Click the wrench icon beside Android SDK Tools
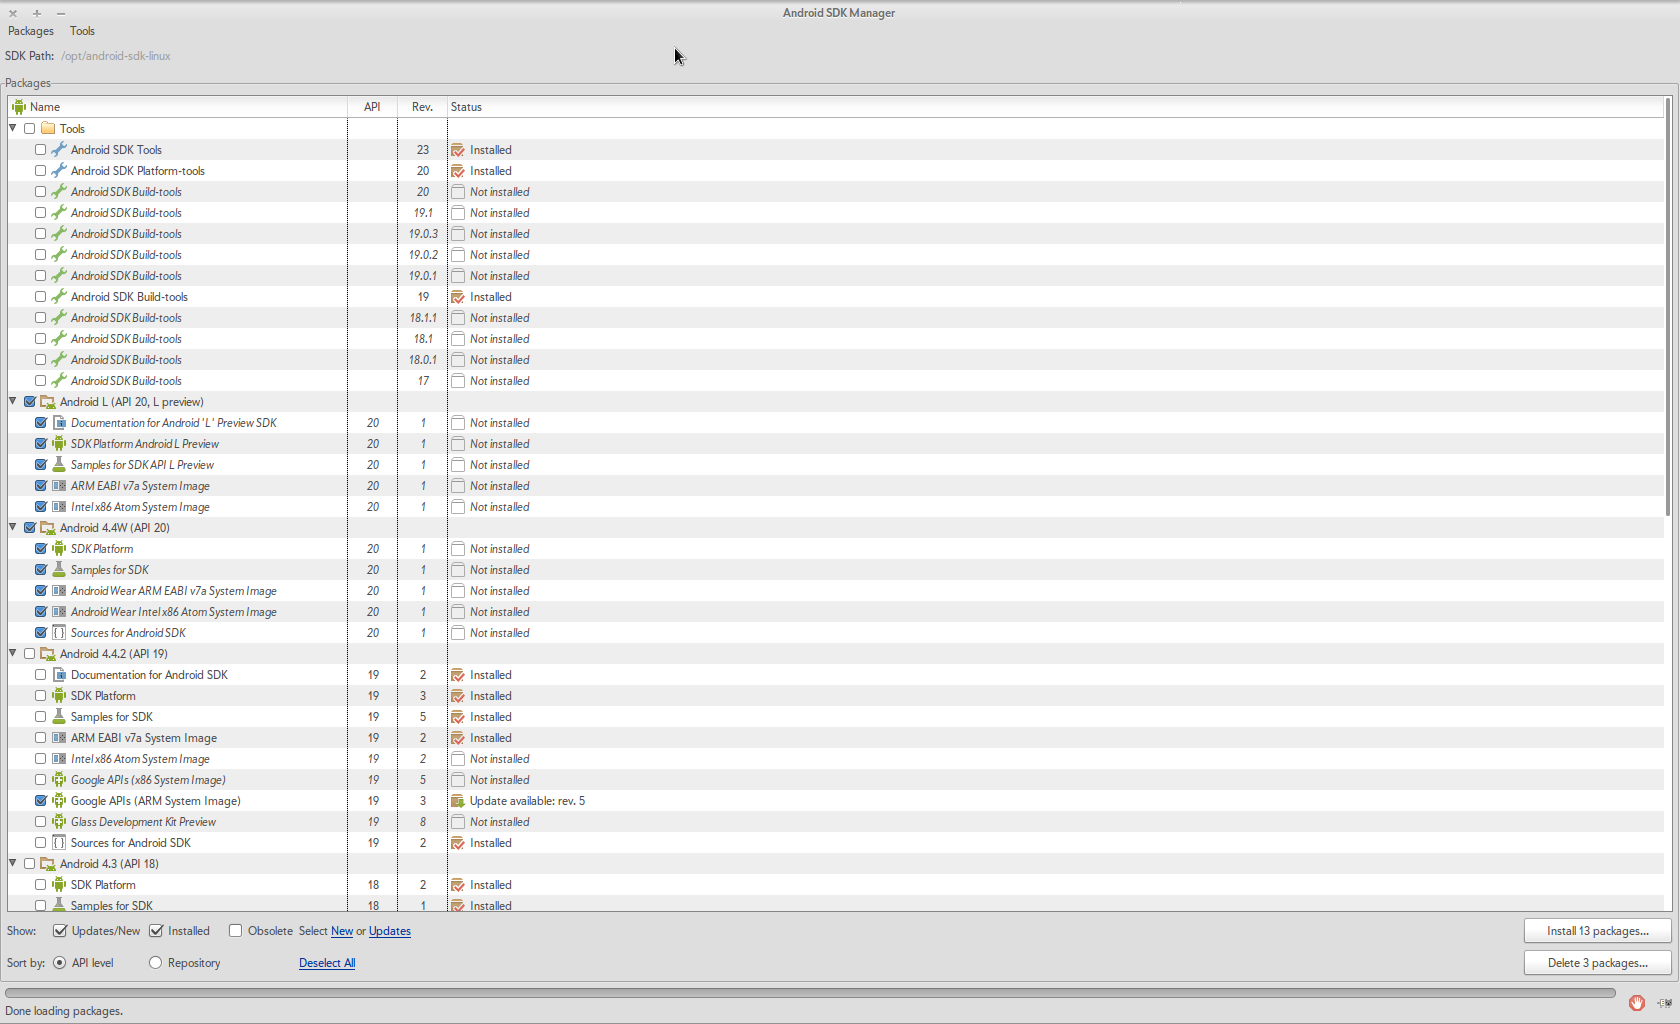 (59, 150)
